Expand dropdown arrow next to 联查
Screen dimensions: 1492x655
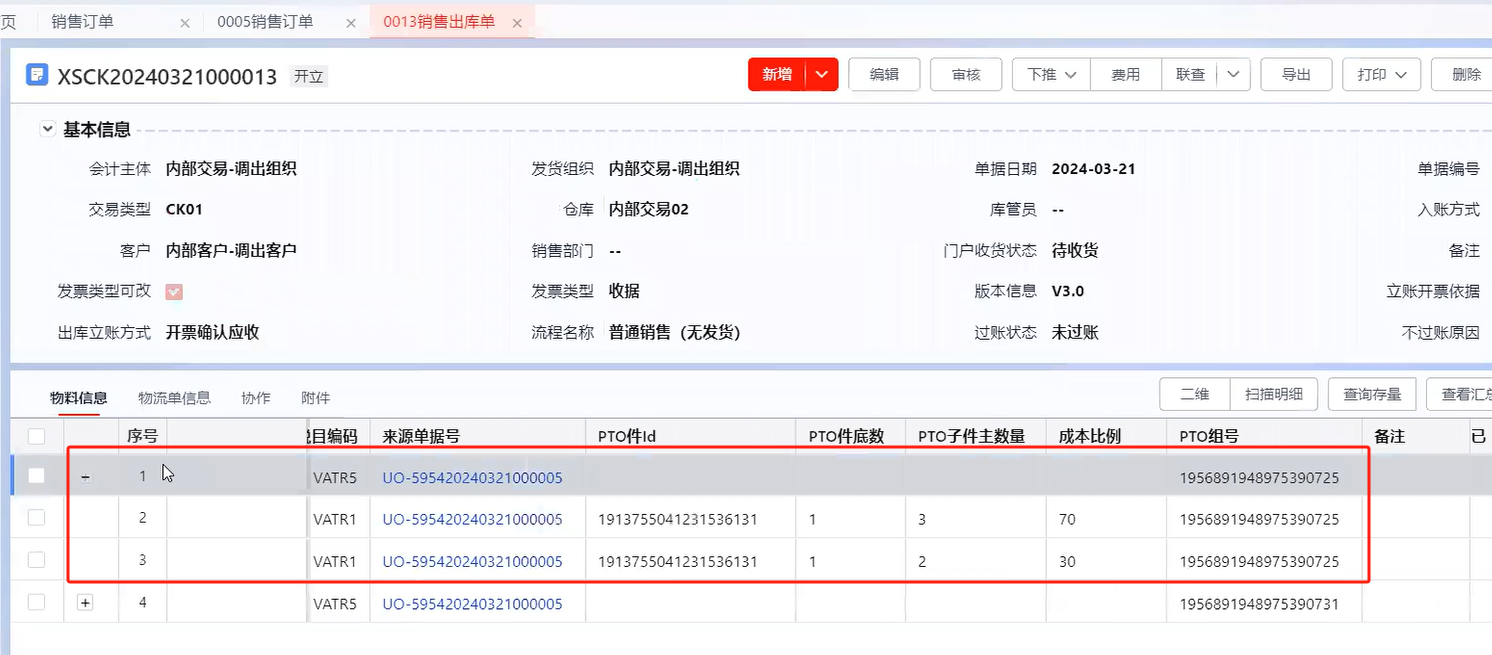(1233, 75)
